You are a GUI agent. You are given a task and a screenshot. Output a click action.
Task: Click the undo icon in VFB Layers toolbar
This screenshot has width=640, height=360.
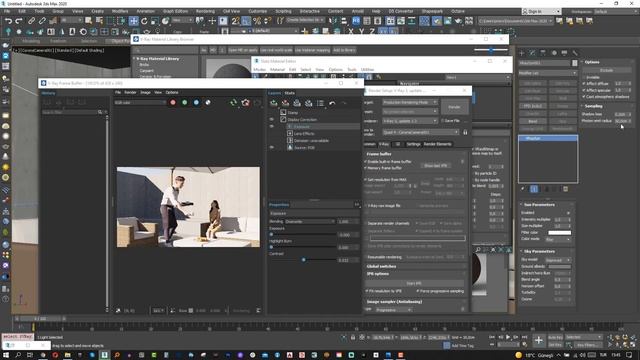(x=332, y=103)
